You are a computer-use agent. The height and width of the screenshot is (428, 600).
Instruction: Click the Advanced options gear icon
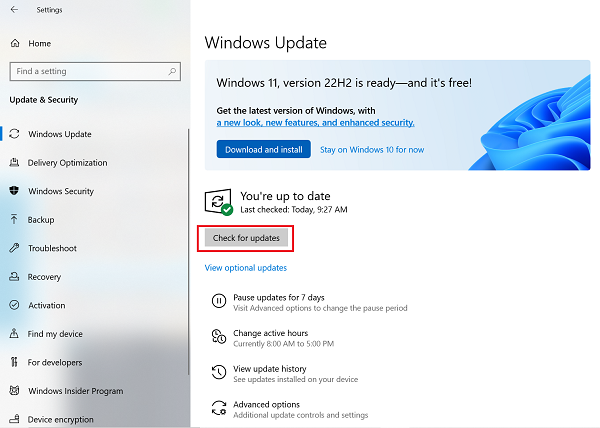(218, 408)
